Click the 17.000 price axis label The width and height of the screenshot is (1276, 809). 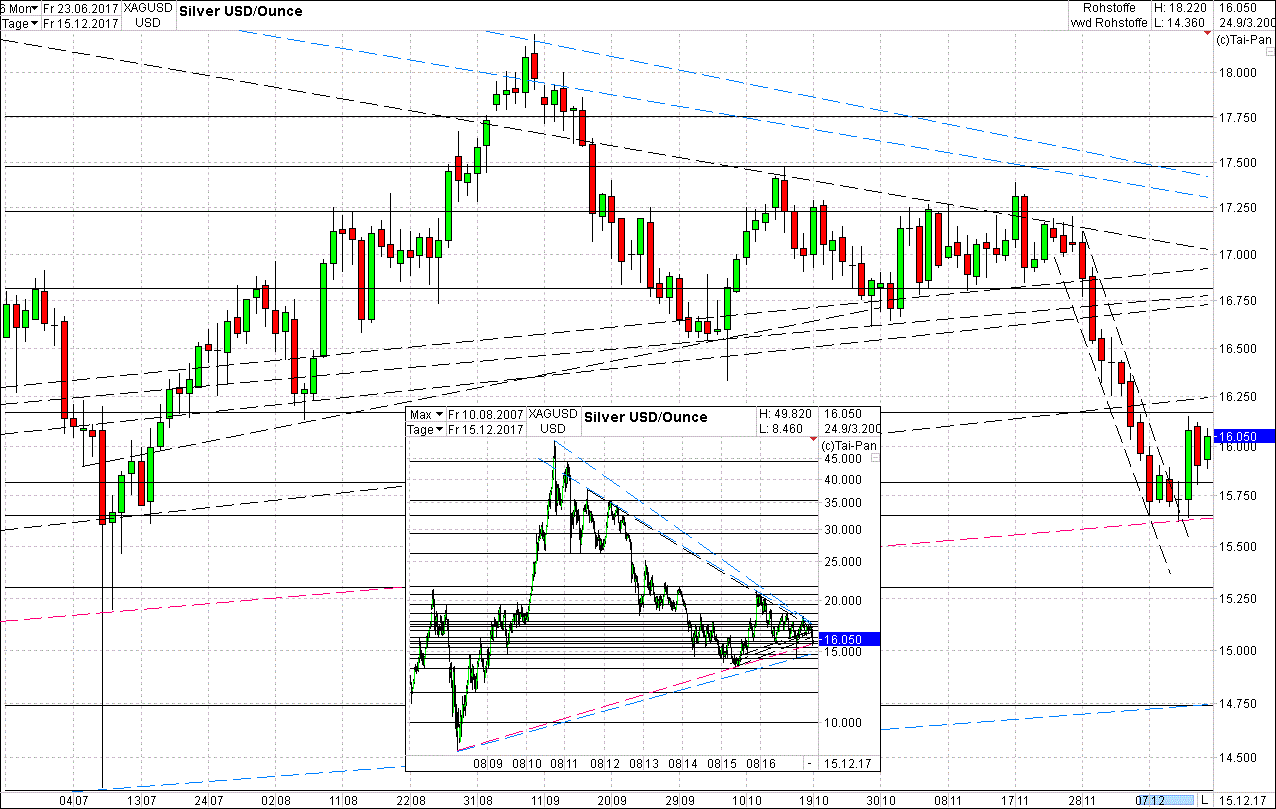click(x=1237, y=254)
